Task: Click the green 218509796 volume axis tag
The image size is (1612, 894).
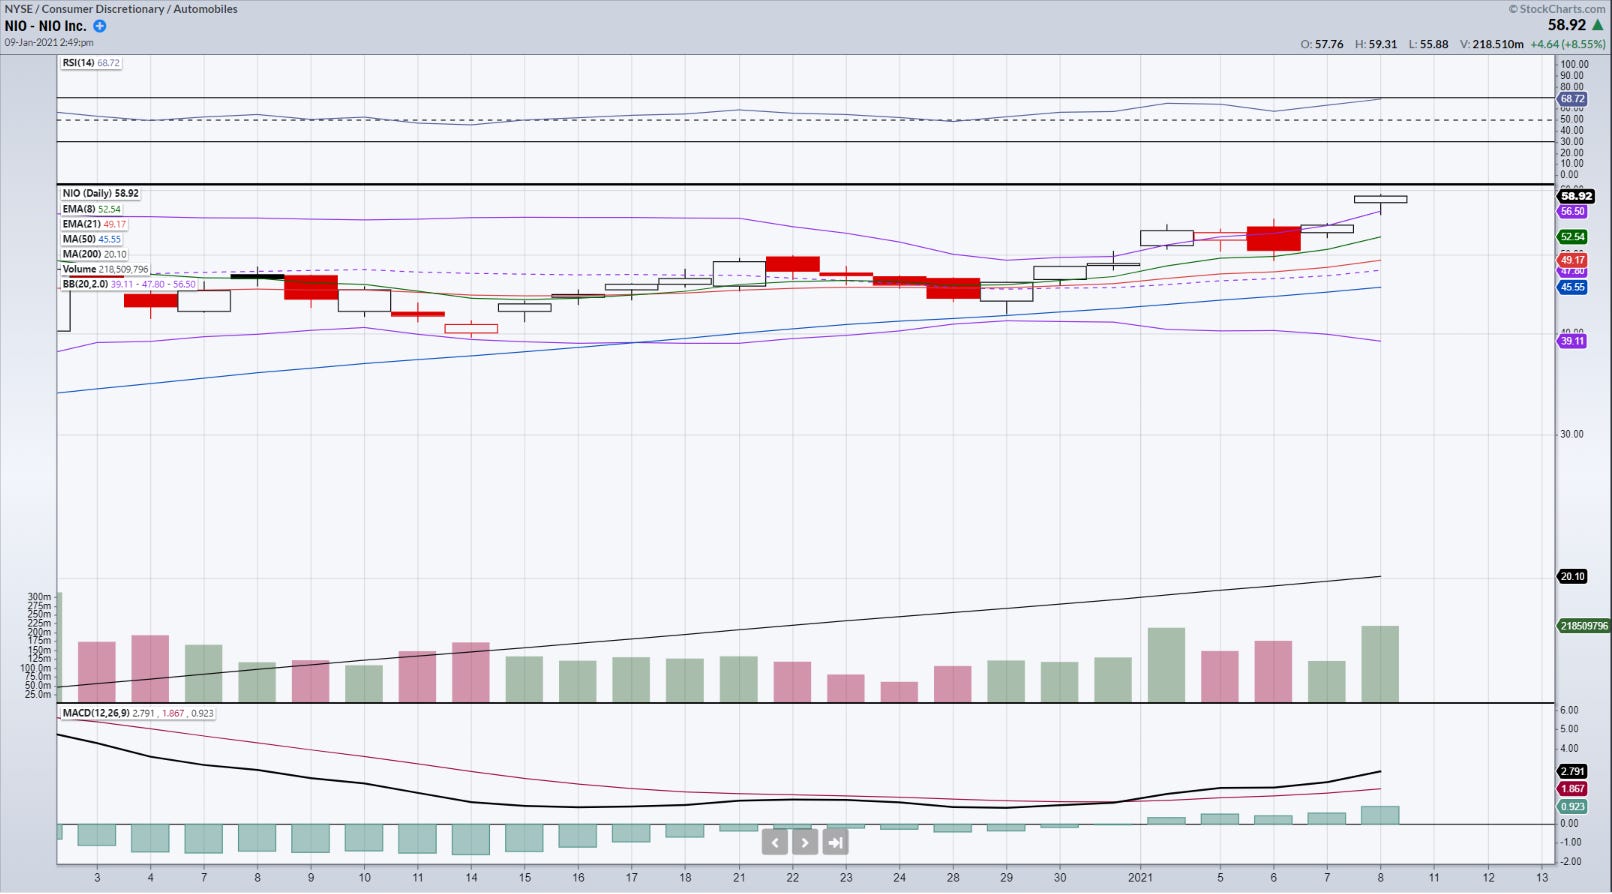Action: pos(1583,626)
